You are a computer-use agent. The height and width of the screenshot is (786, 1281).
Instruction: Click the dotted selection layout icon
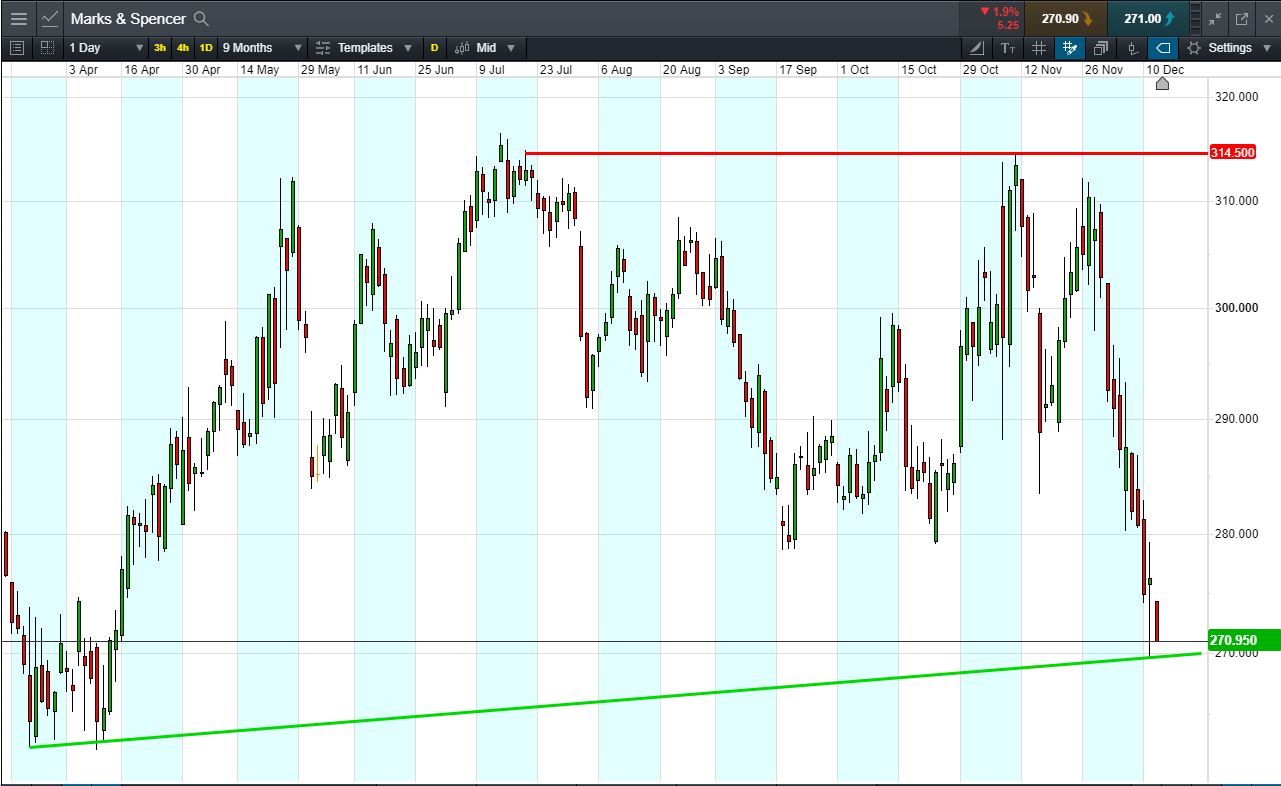pos(47,47)
